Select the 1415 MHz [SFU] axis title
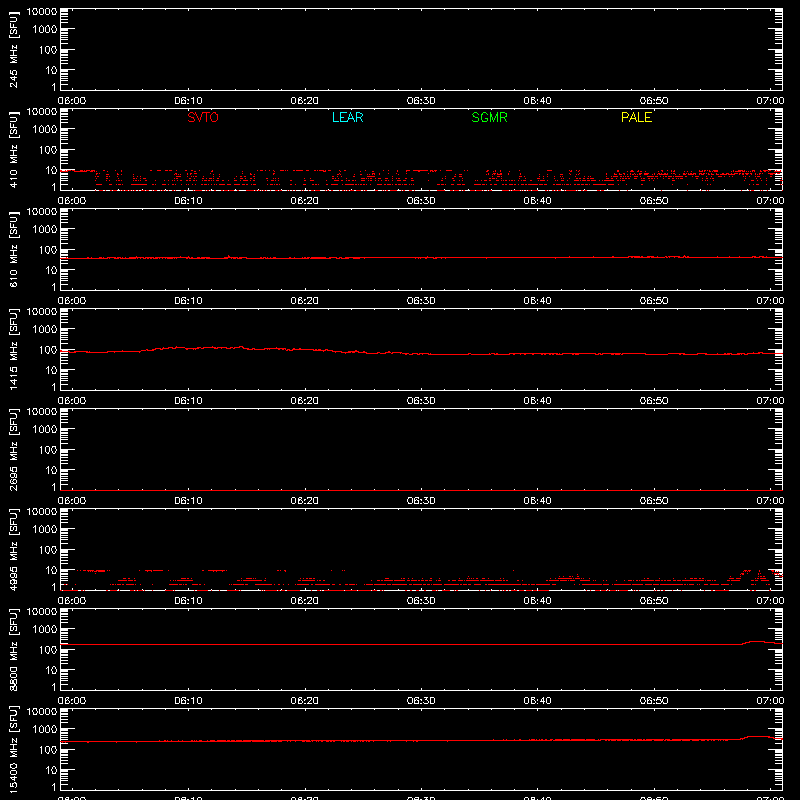The width and height of the screenshot is (800, 800). point(14,349)
